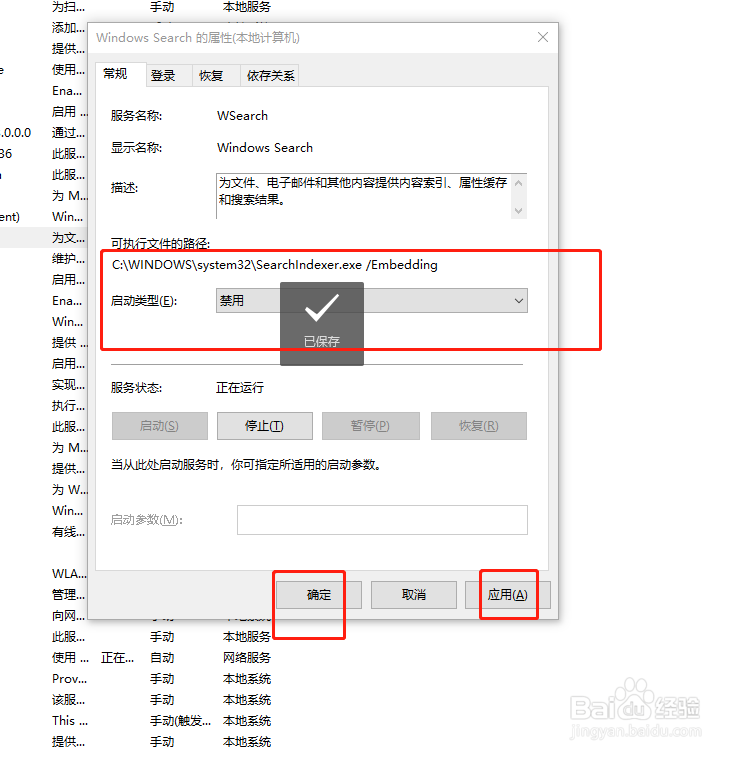744x757 pixels.
Task: Select the 网络服务 row in services list
Action: [247, 658]
